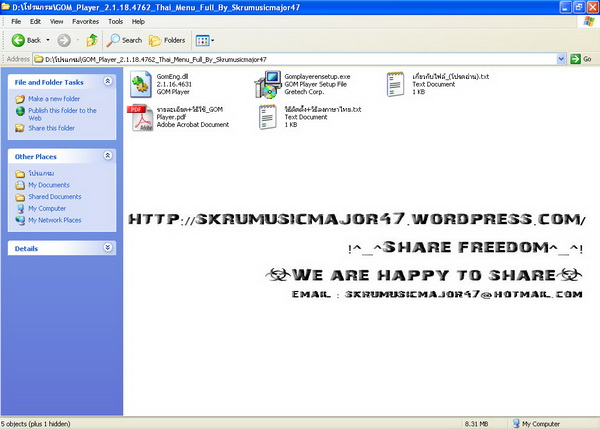Click the "File and Folder Tasks" header

point(49,82)
